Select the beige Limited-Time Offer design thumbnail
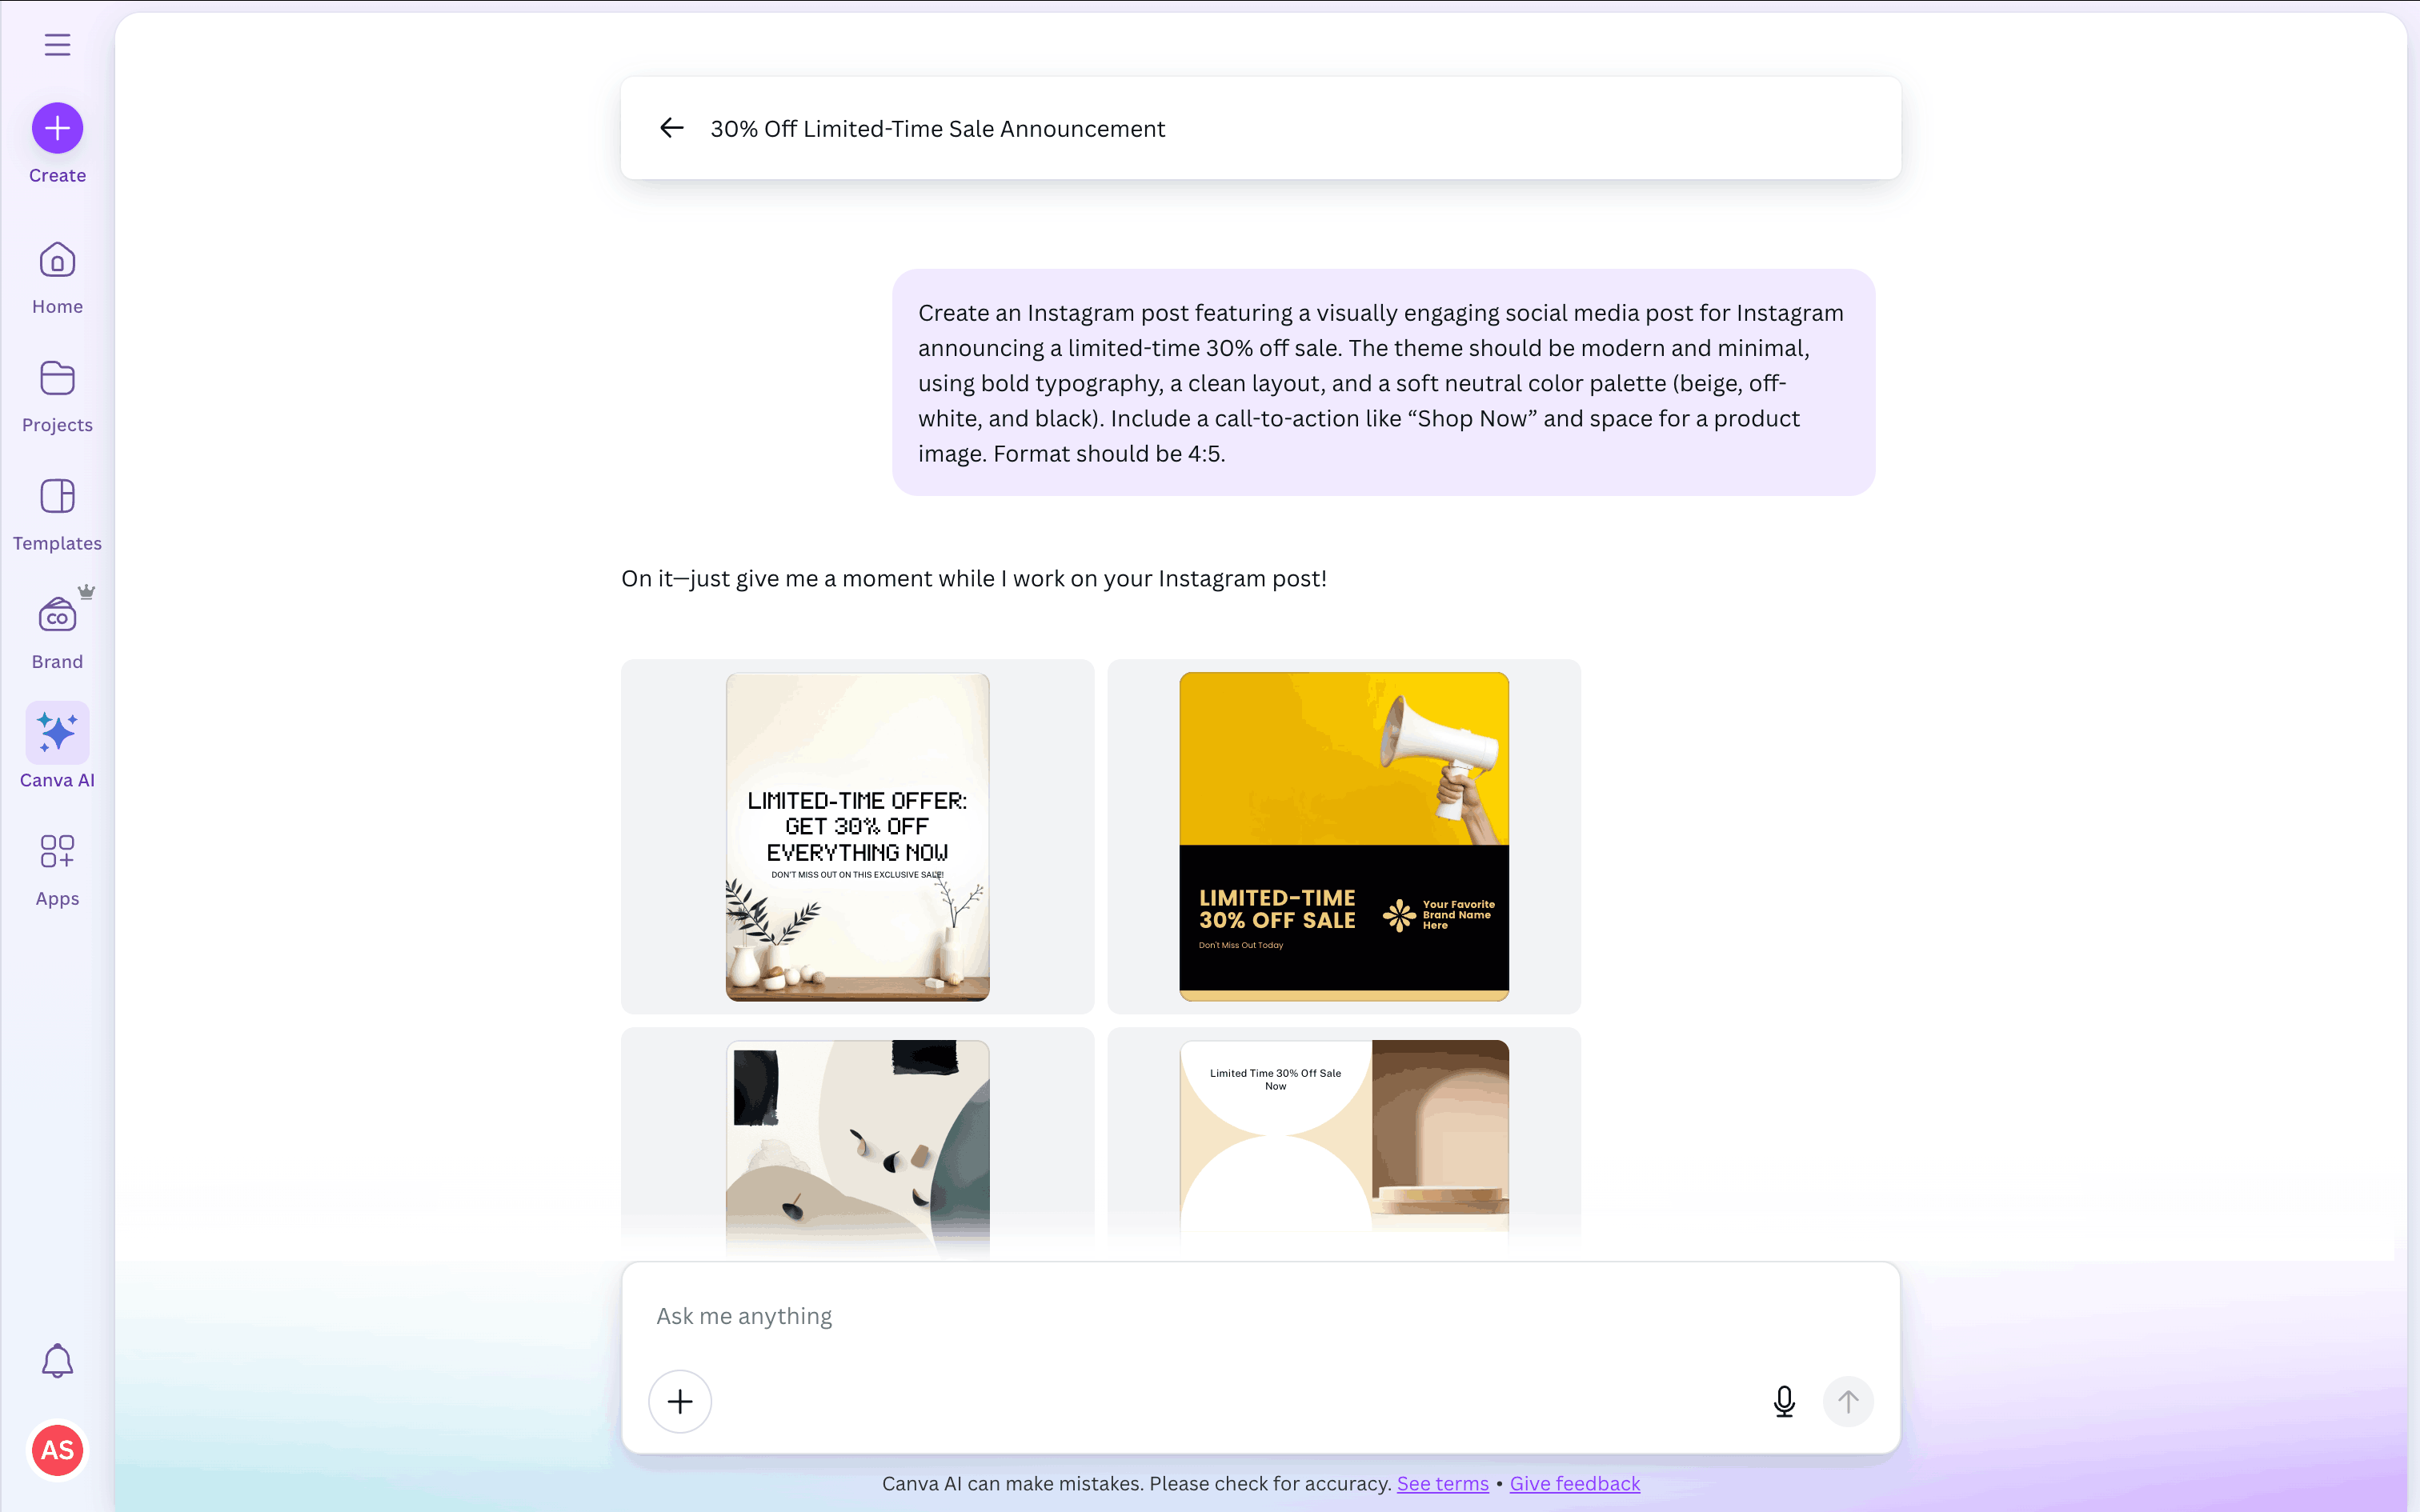 (857, 836)
